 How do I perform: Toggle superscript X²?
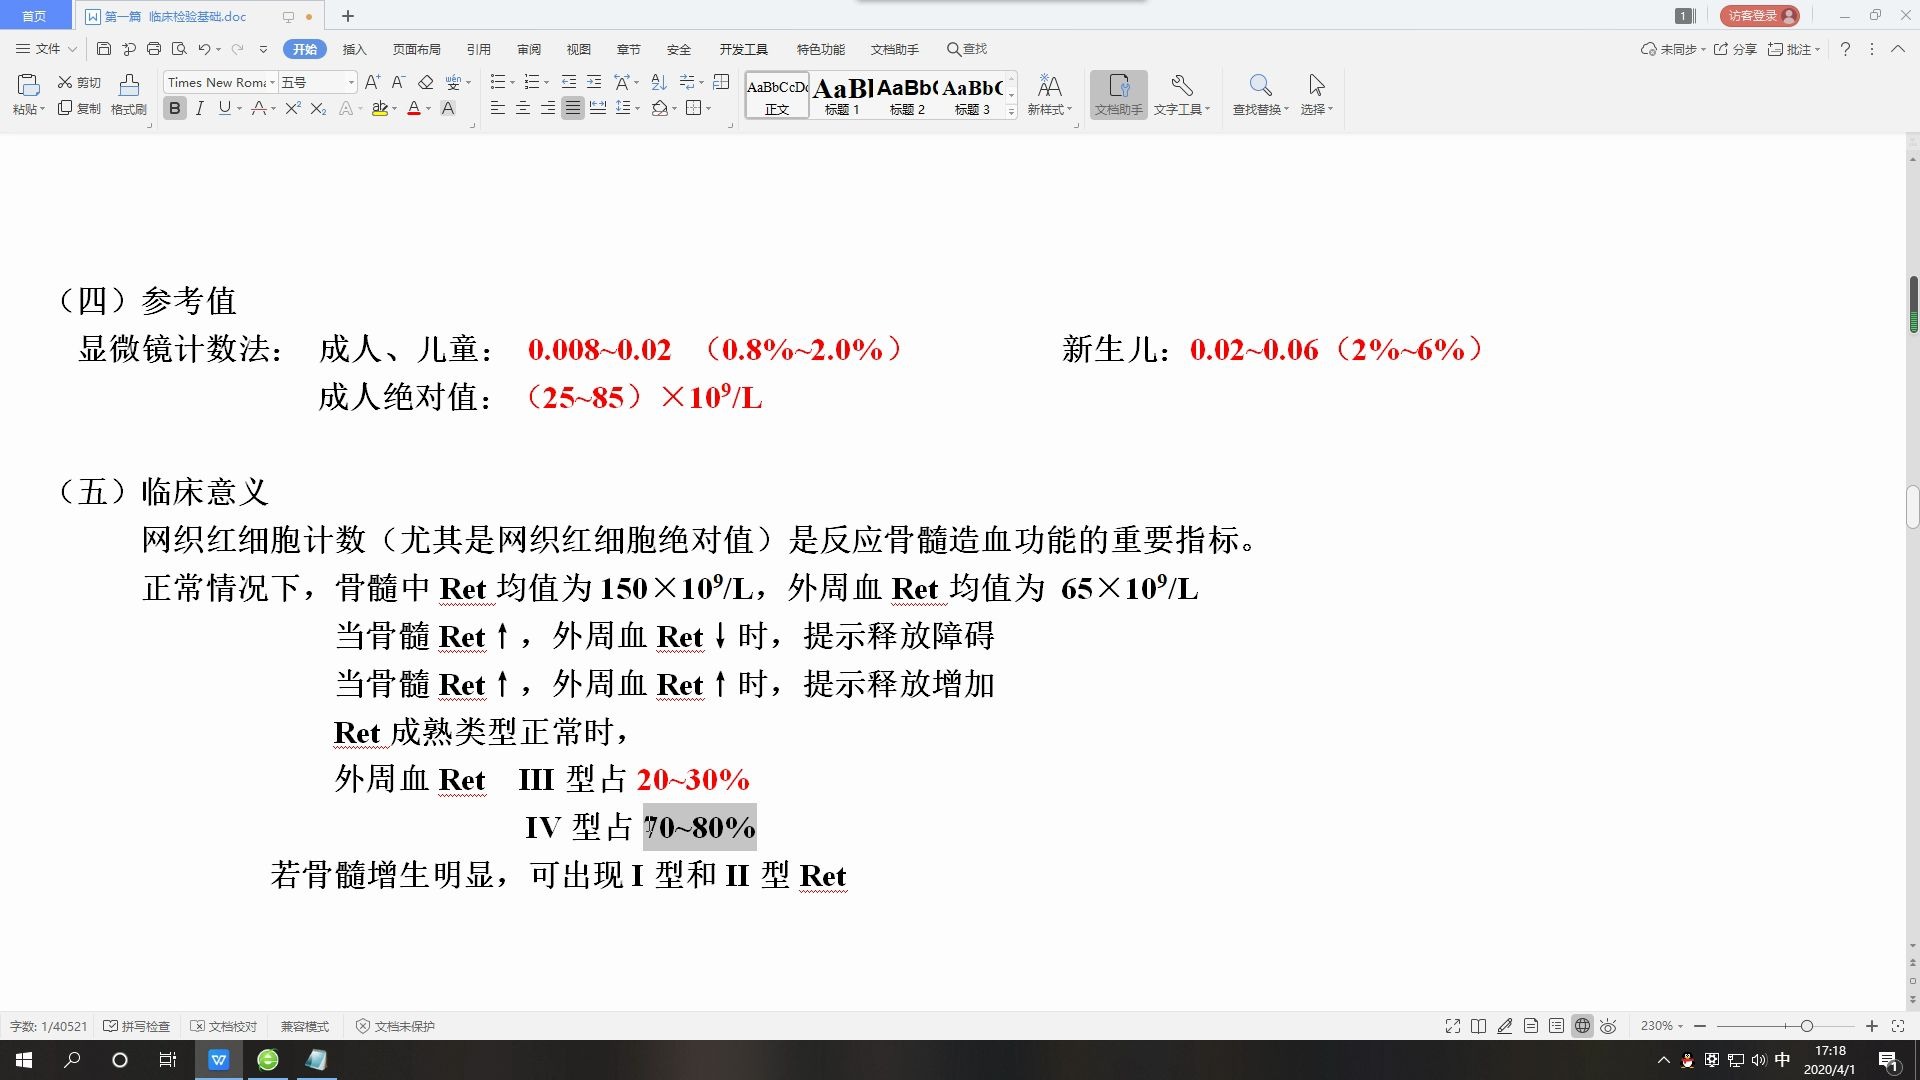(292, 108)
